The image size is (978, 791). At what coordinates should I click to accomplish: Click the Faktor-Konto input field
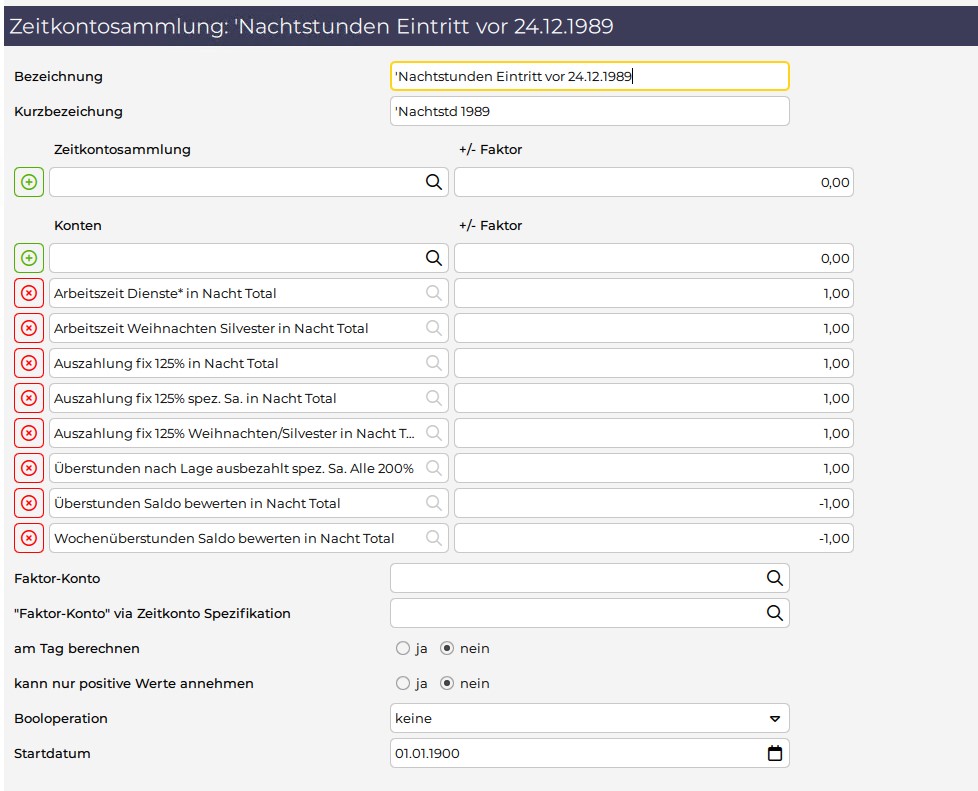(589, 578)
